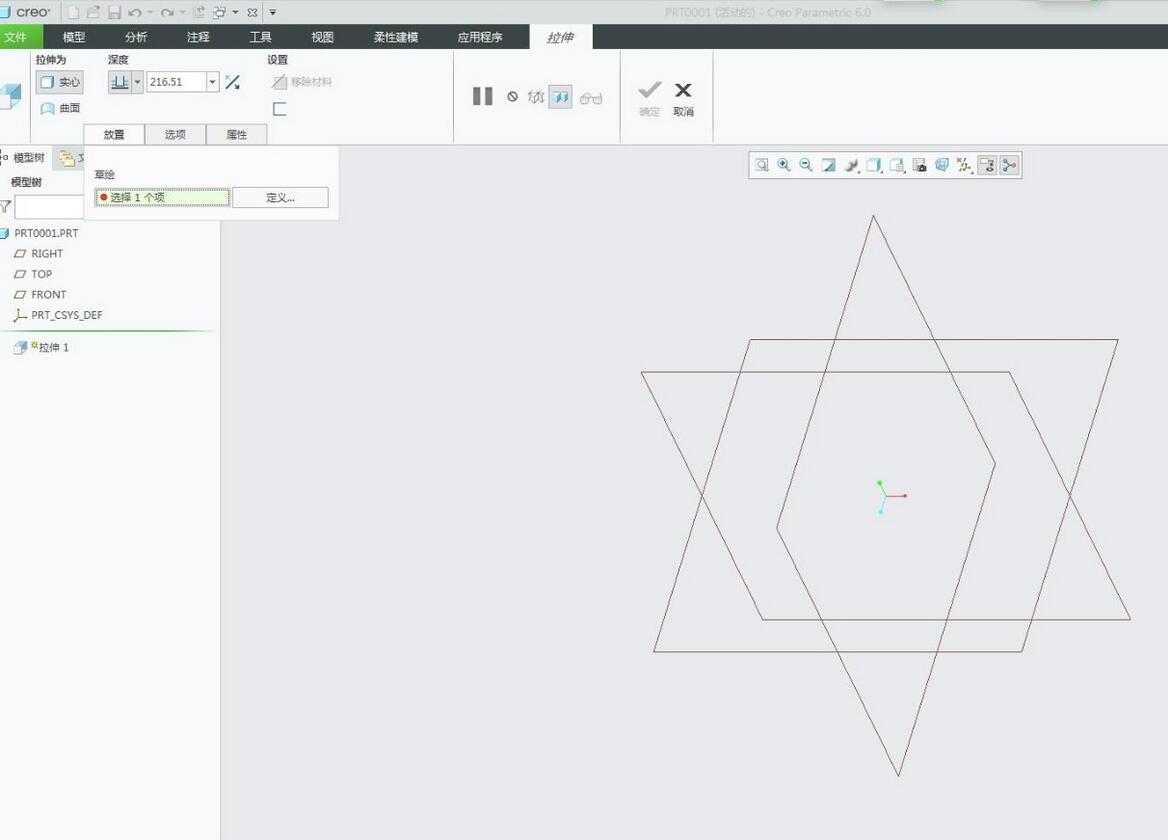The image size is (1168, 840).
Task: Open the Undo history dropdown arrow
Action: [150, 12]
